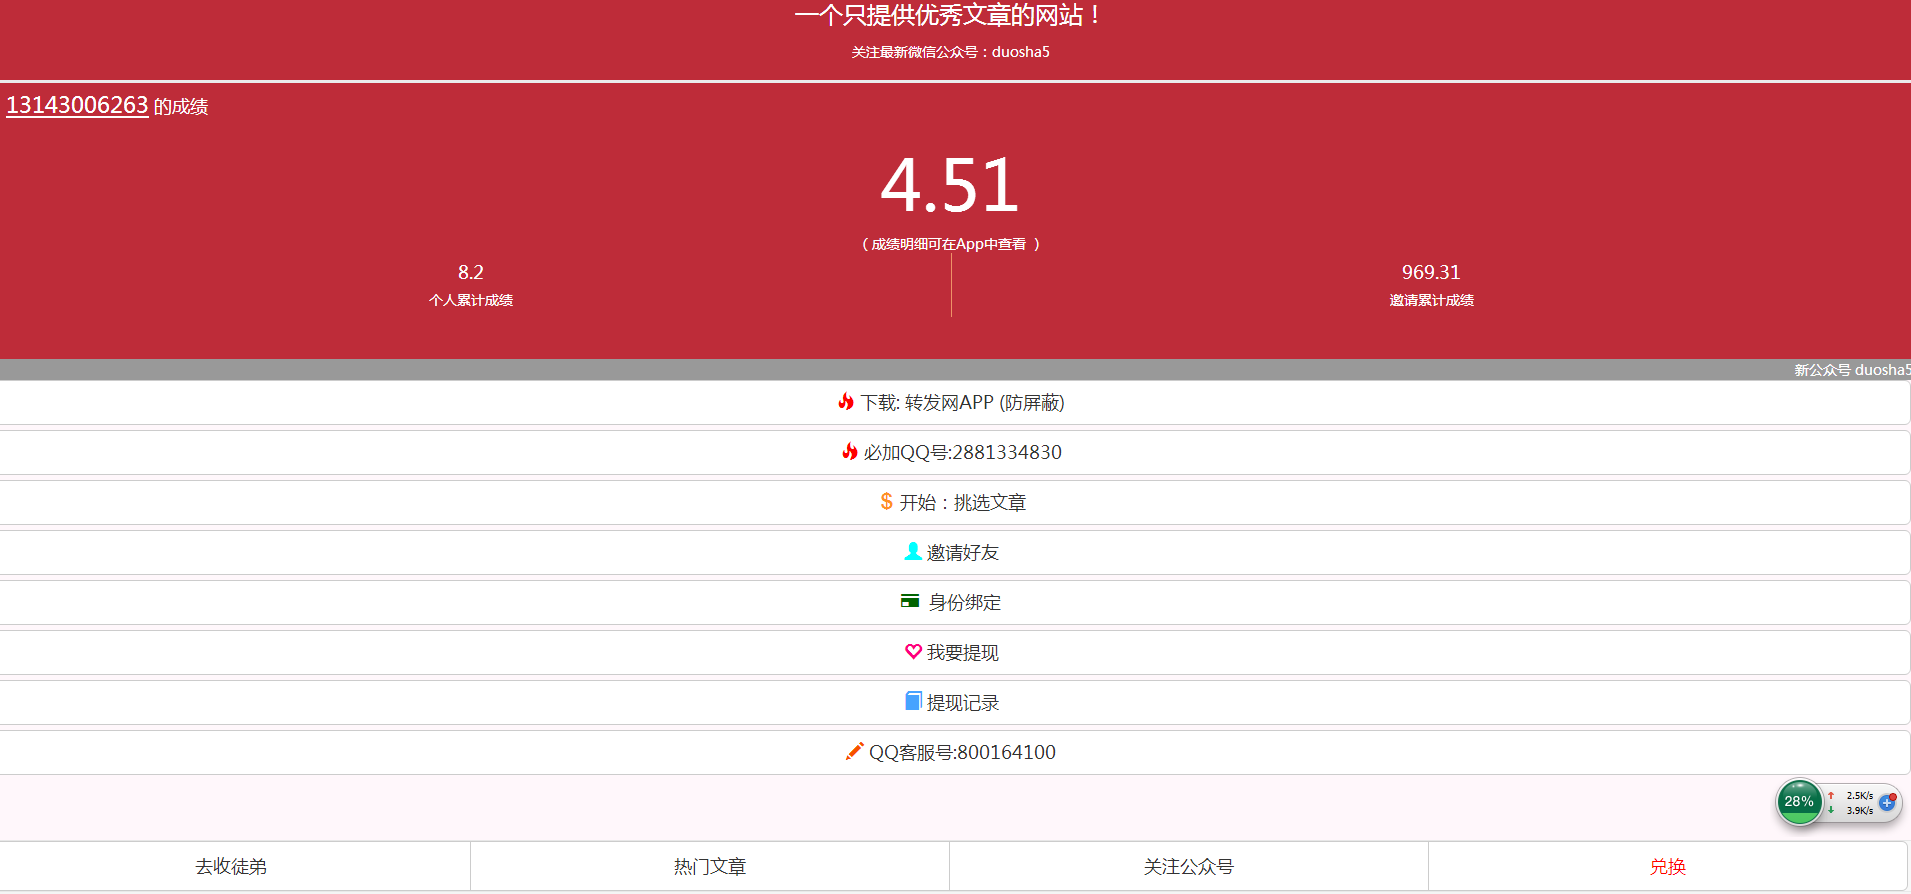The height and width of the screenshot is (894, 1911).
Task: Click the orange pencil icon for QQ客服号
Action: tap(854, 751)
